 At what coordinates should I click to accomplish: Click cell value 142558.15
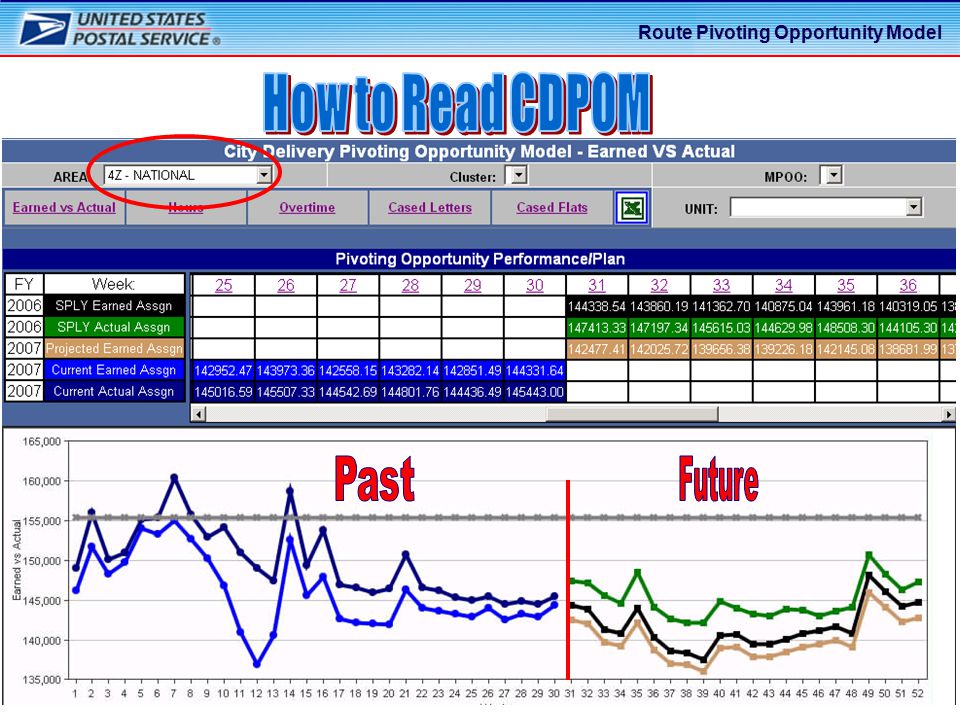[x=348, y=370]
